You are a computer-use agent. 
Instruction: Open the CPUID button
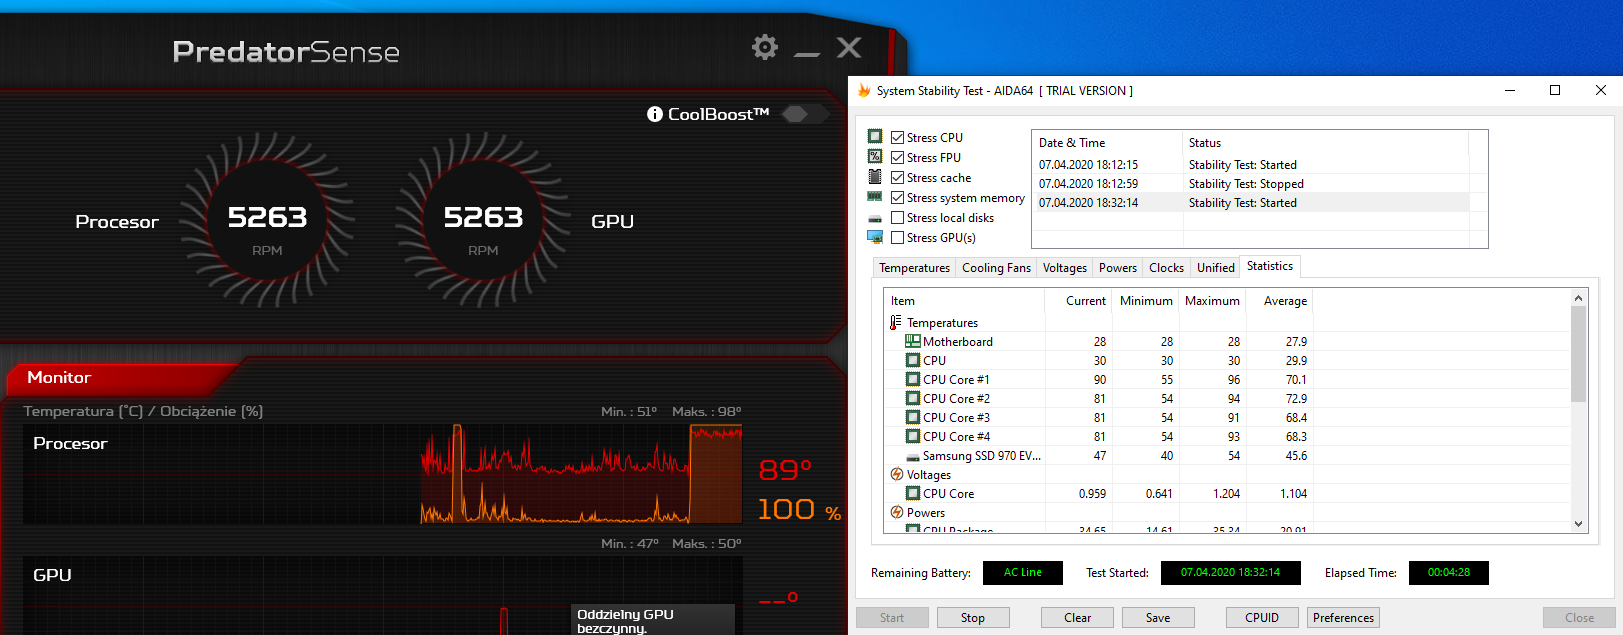[1262, 618]
